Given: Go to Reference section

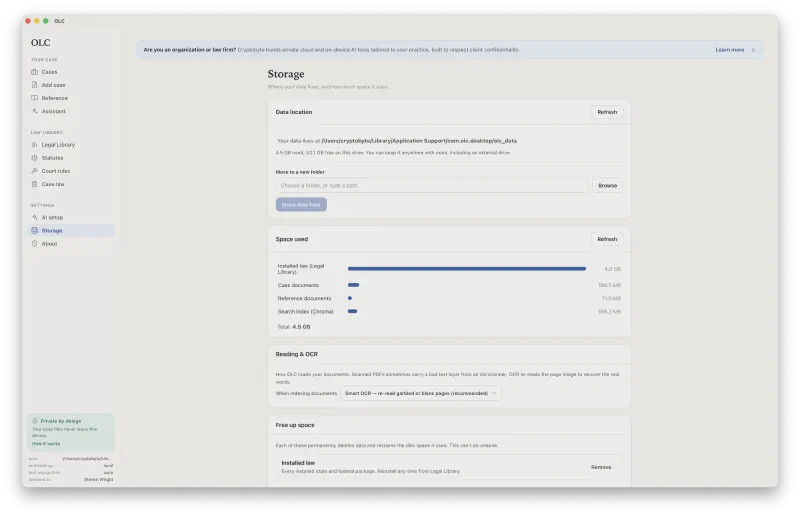Looking at the screenshot, I should point(71,98).
